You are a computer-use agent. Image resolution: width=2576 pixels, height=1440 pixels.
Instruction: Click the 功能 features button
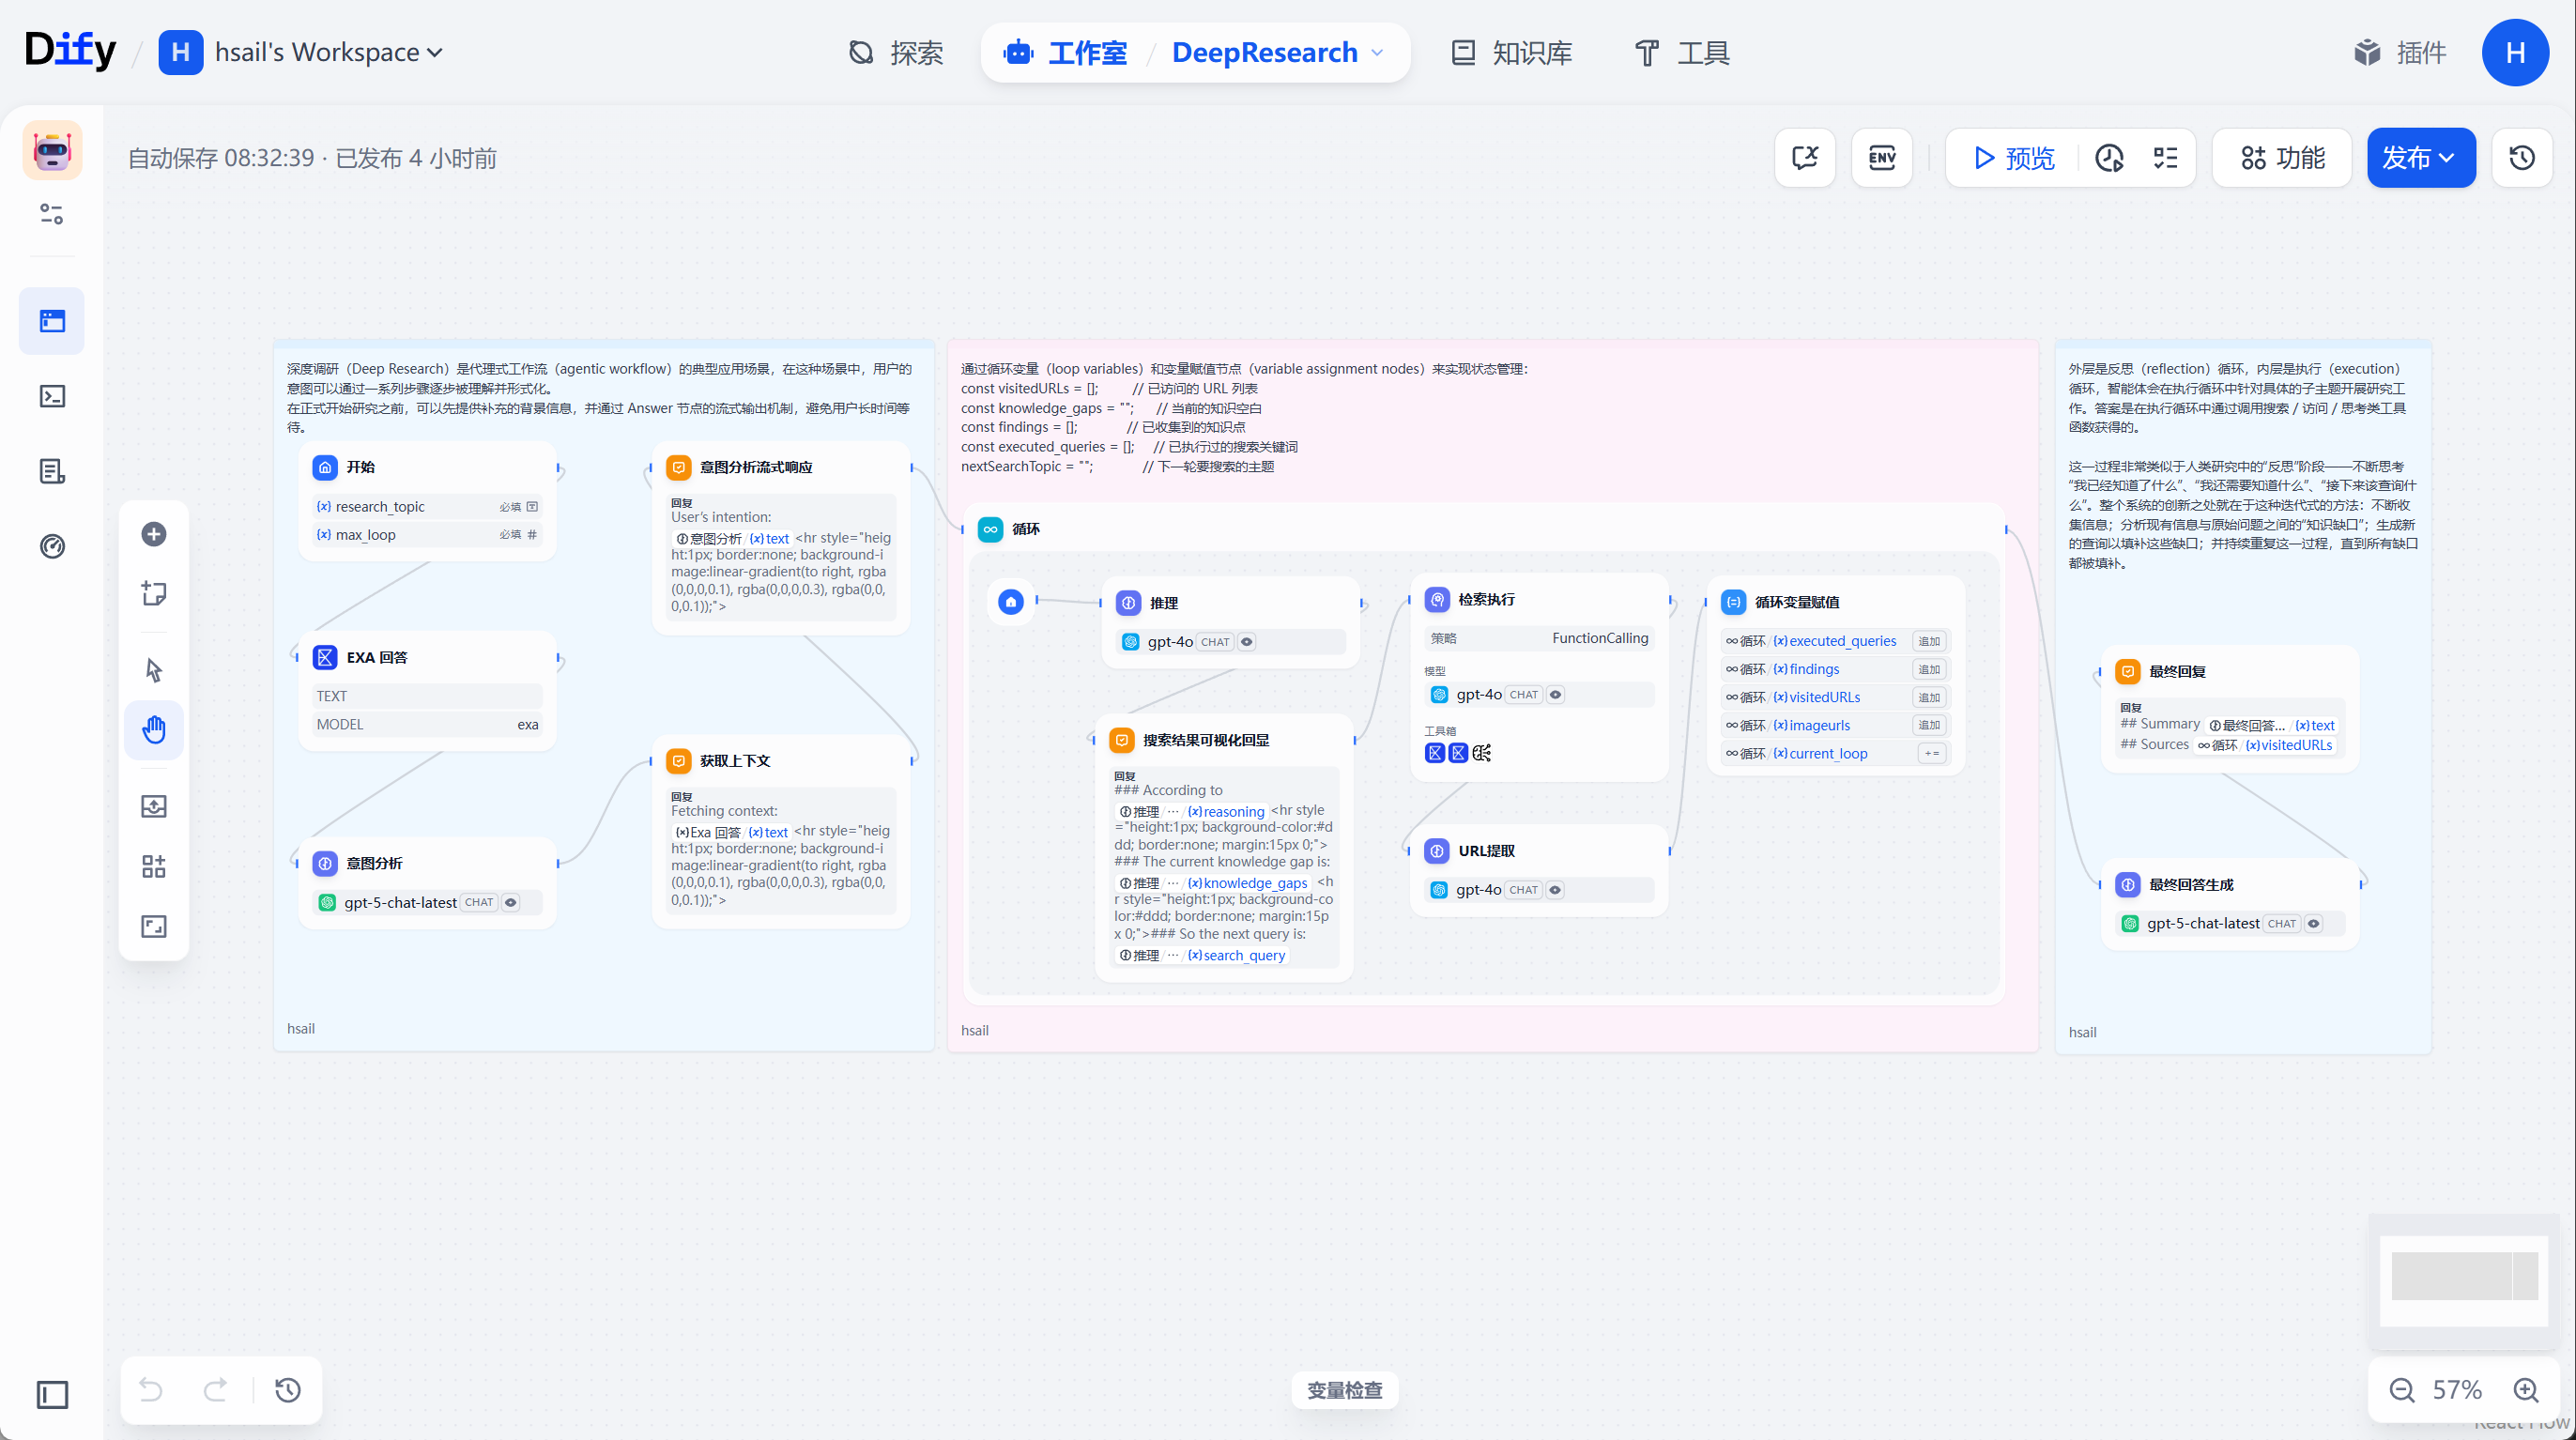click(2283, 158)
